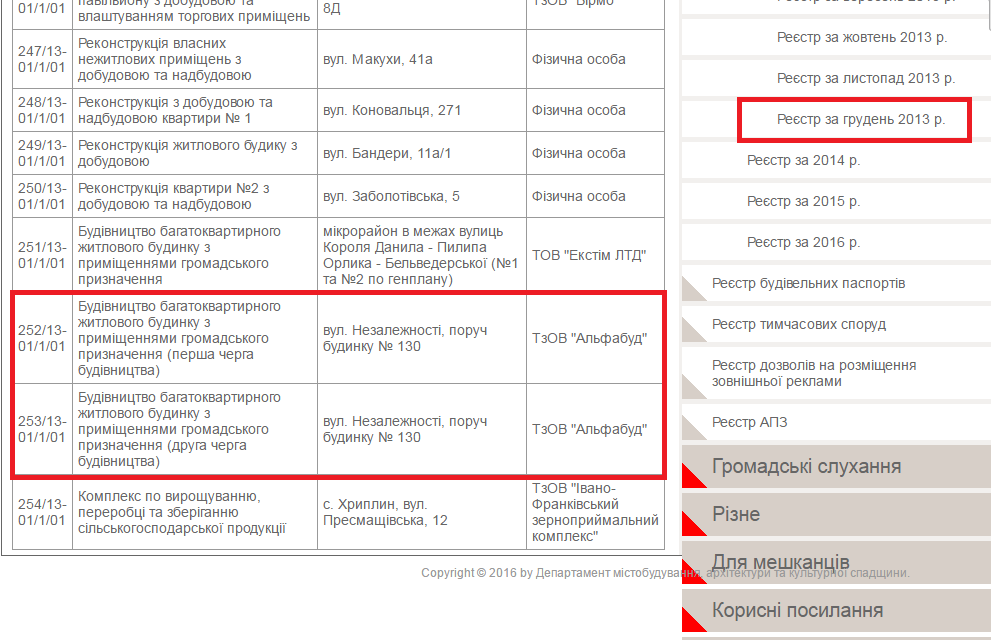The width and height of the screenshot is (991, 640).
Task: Open Реєстр за 2014 р. menu item
Action: point(803,160)
